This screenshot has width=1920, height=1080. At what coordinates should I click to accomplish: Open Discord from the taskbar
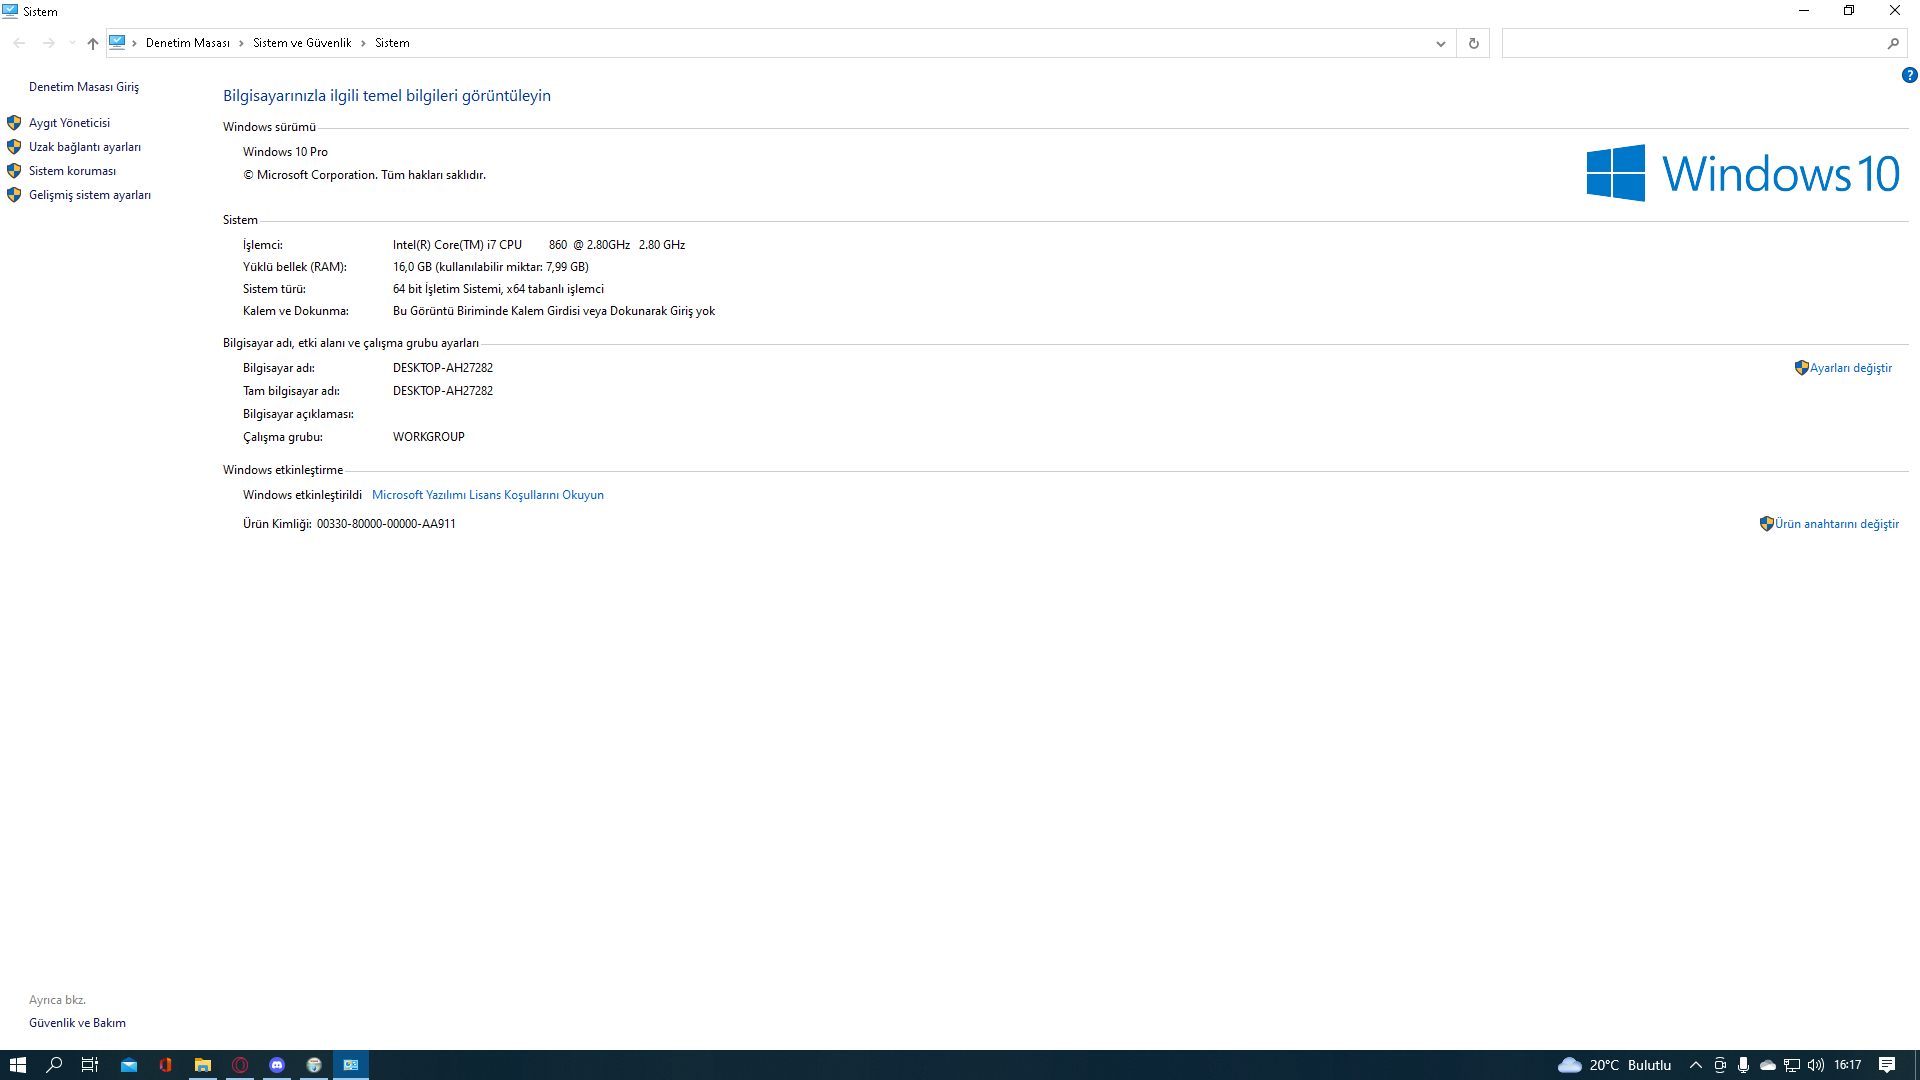coord(277,1065)
